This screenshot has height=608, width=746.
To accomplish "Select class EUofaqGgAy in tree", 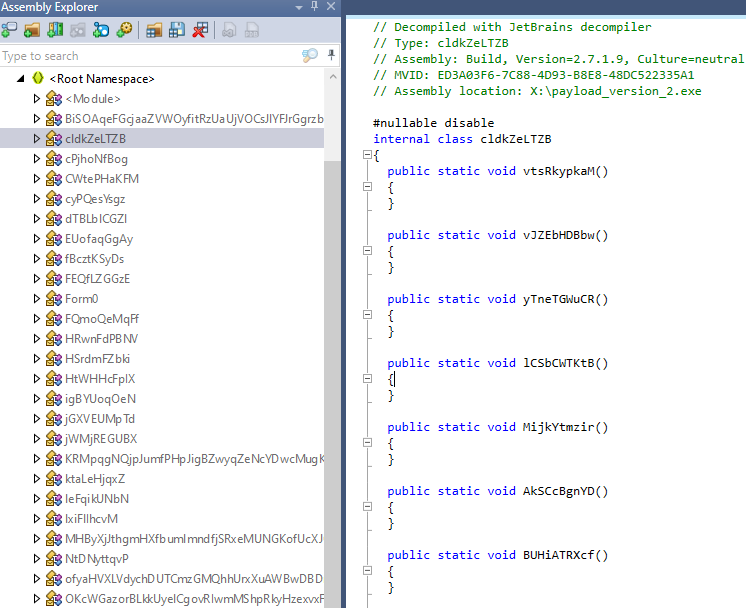I will click(99, 238).
